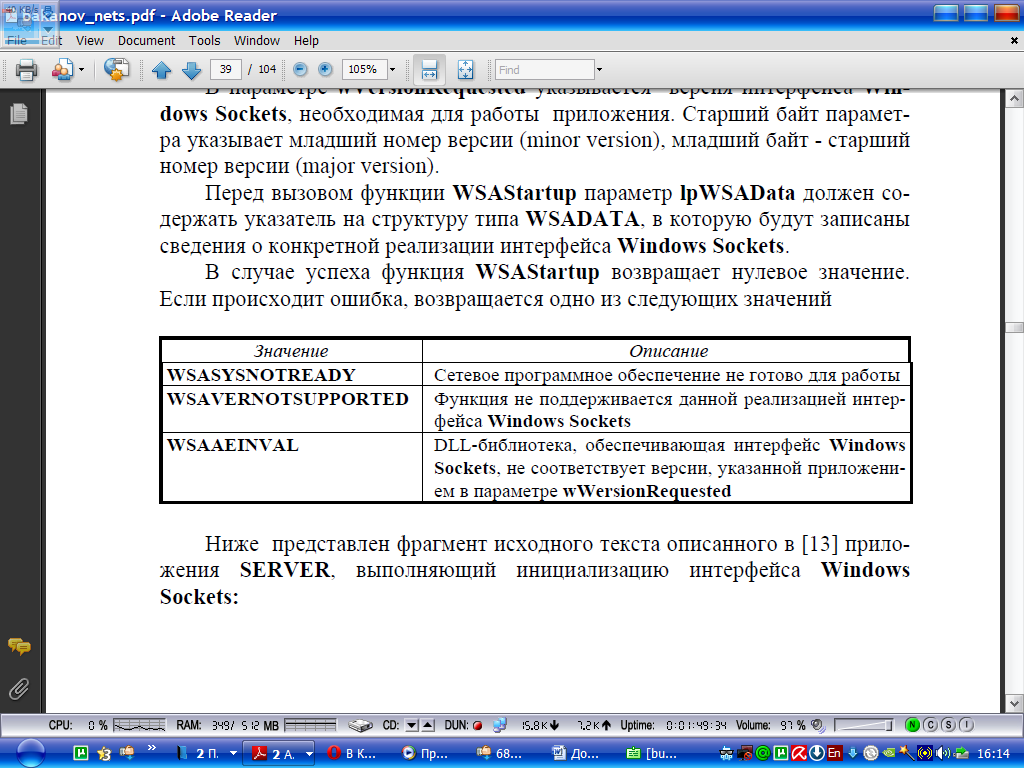Open the zoom level dropdown arrow
1024x768 pixels.
point(392,69)
